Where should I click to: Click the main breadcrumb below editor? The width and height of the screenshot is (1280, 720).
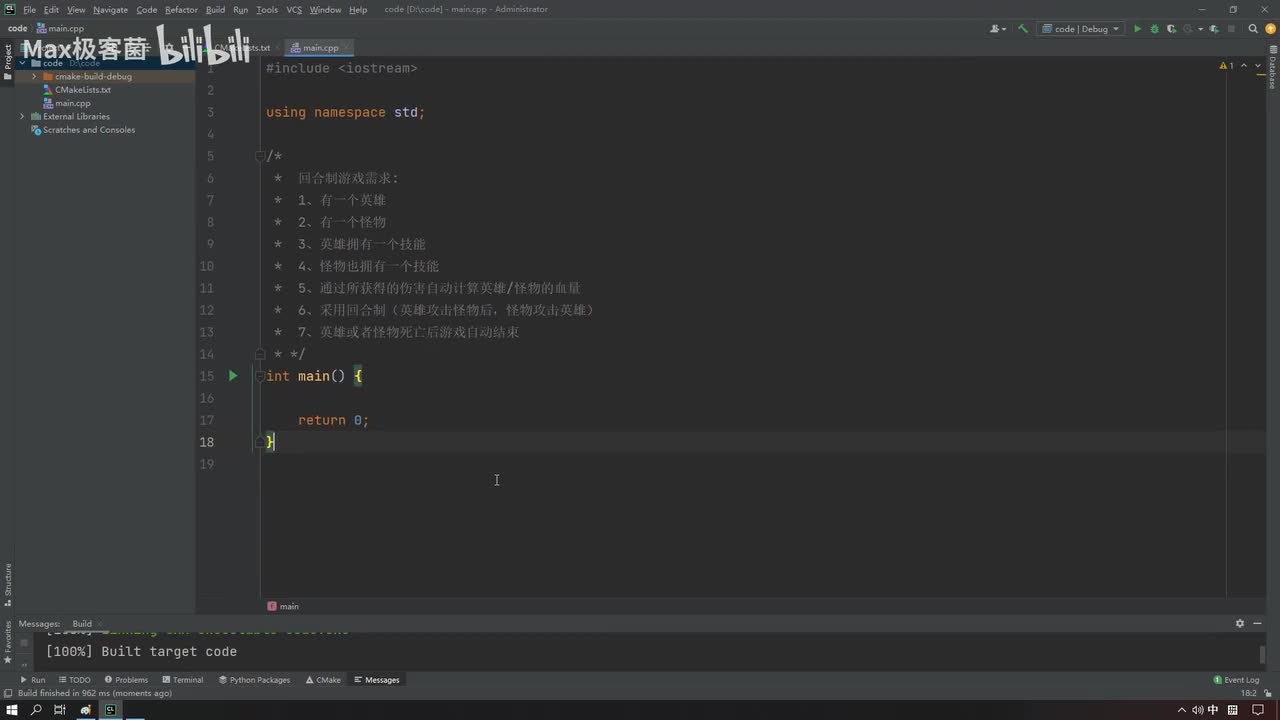283,606
